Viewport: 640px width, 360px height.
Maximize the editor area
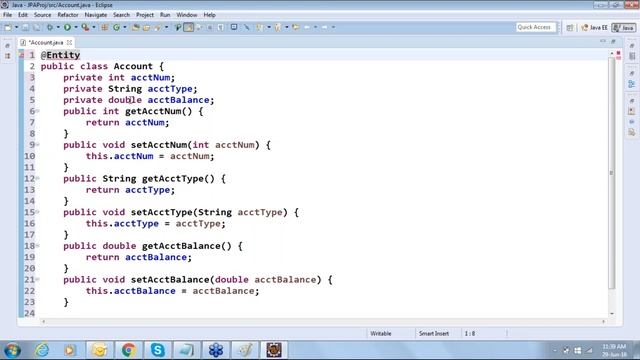click(613, 41)
